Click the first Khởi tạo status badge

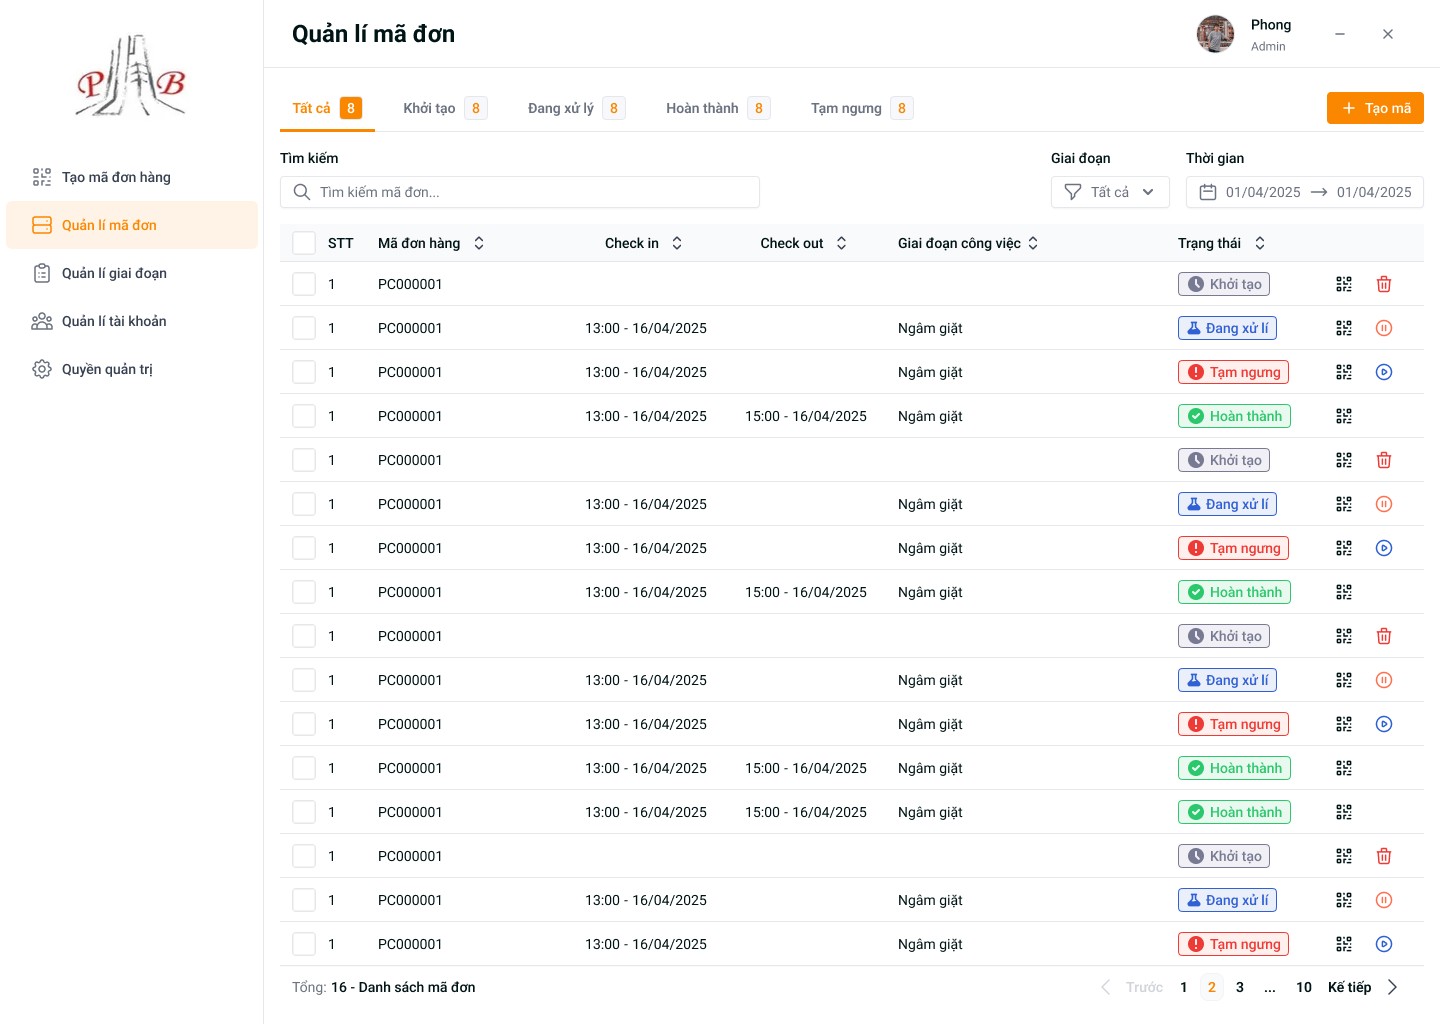[1224, 284]
